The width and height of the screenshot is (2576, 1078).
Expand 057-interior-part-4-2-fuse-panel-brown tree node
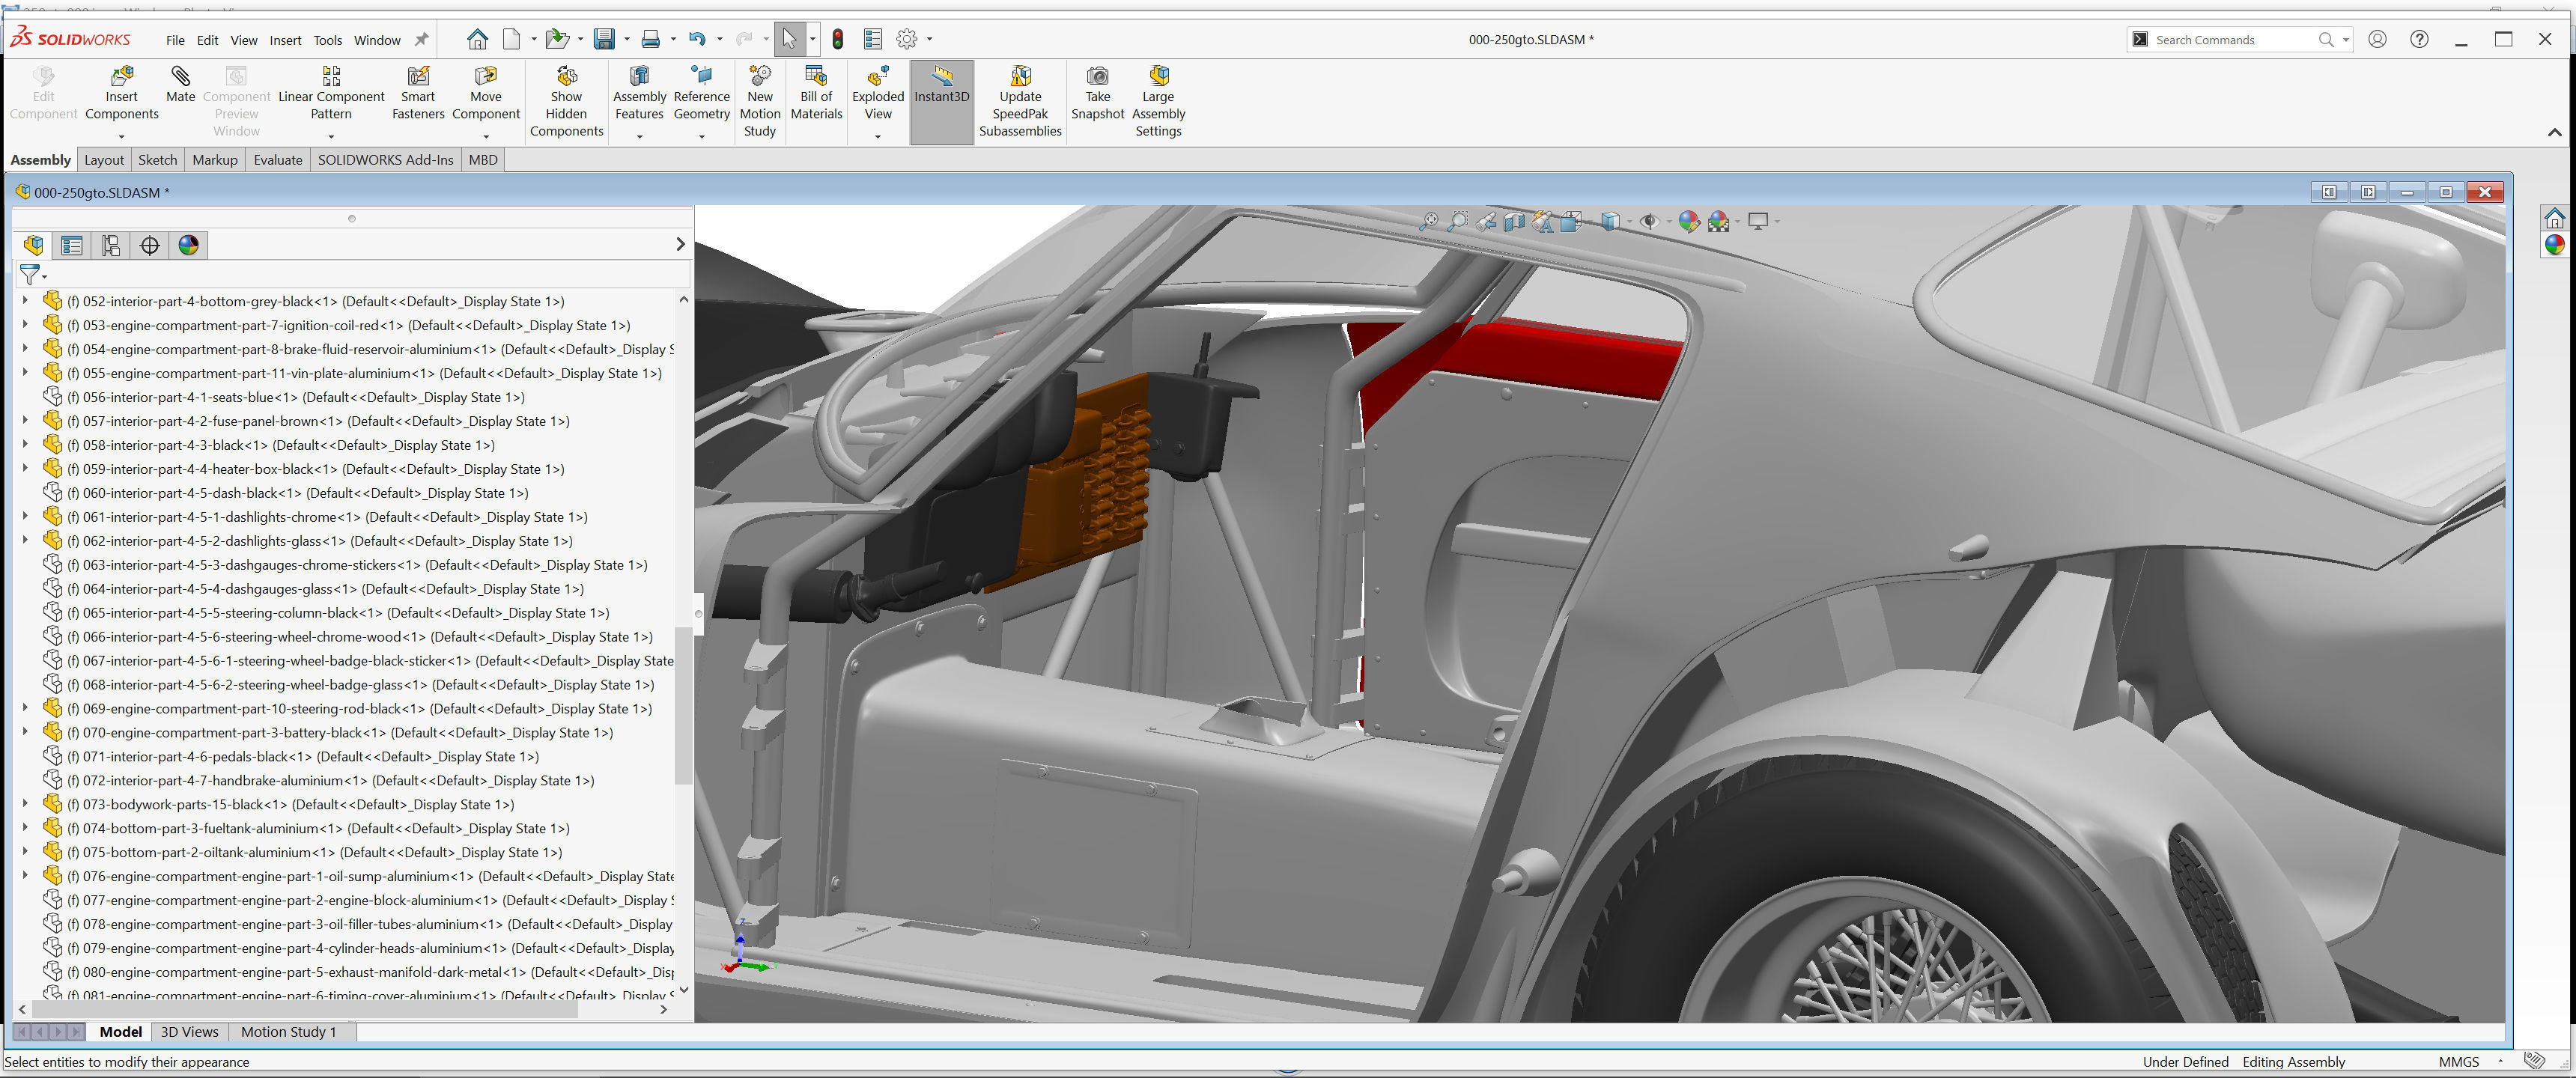point(25,421)
